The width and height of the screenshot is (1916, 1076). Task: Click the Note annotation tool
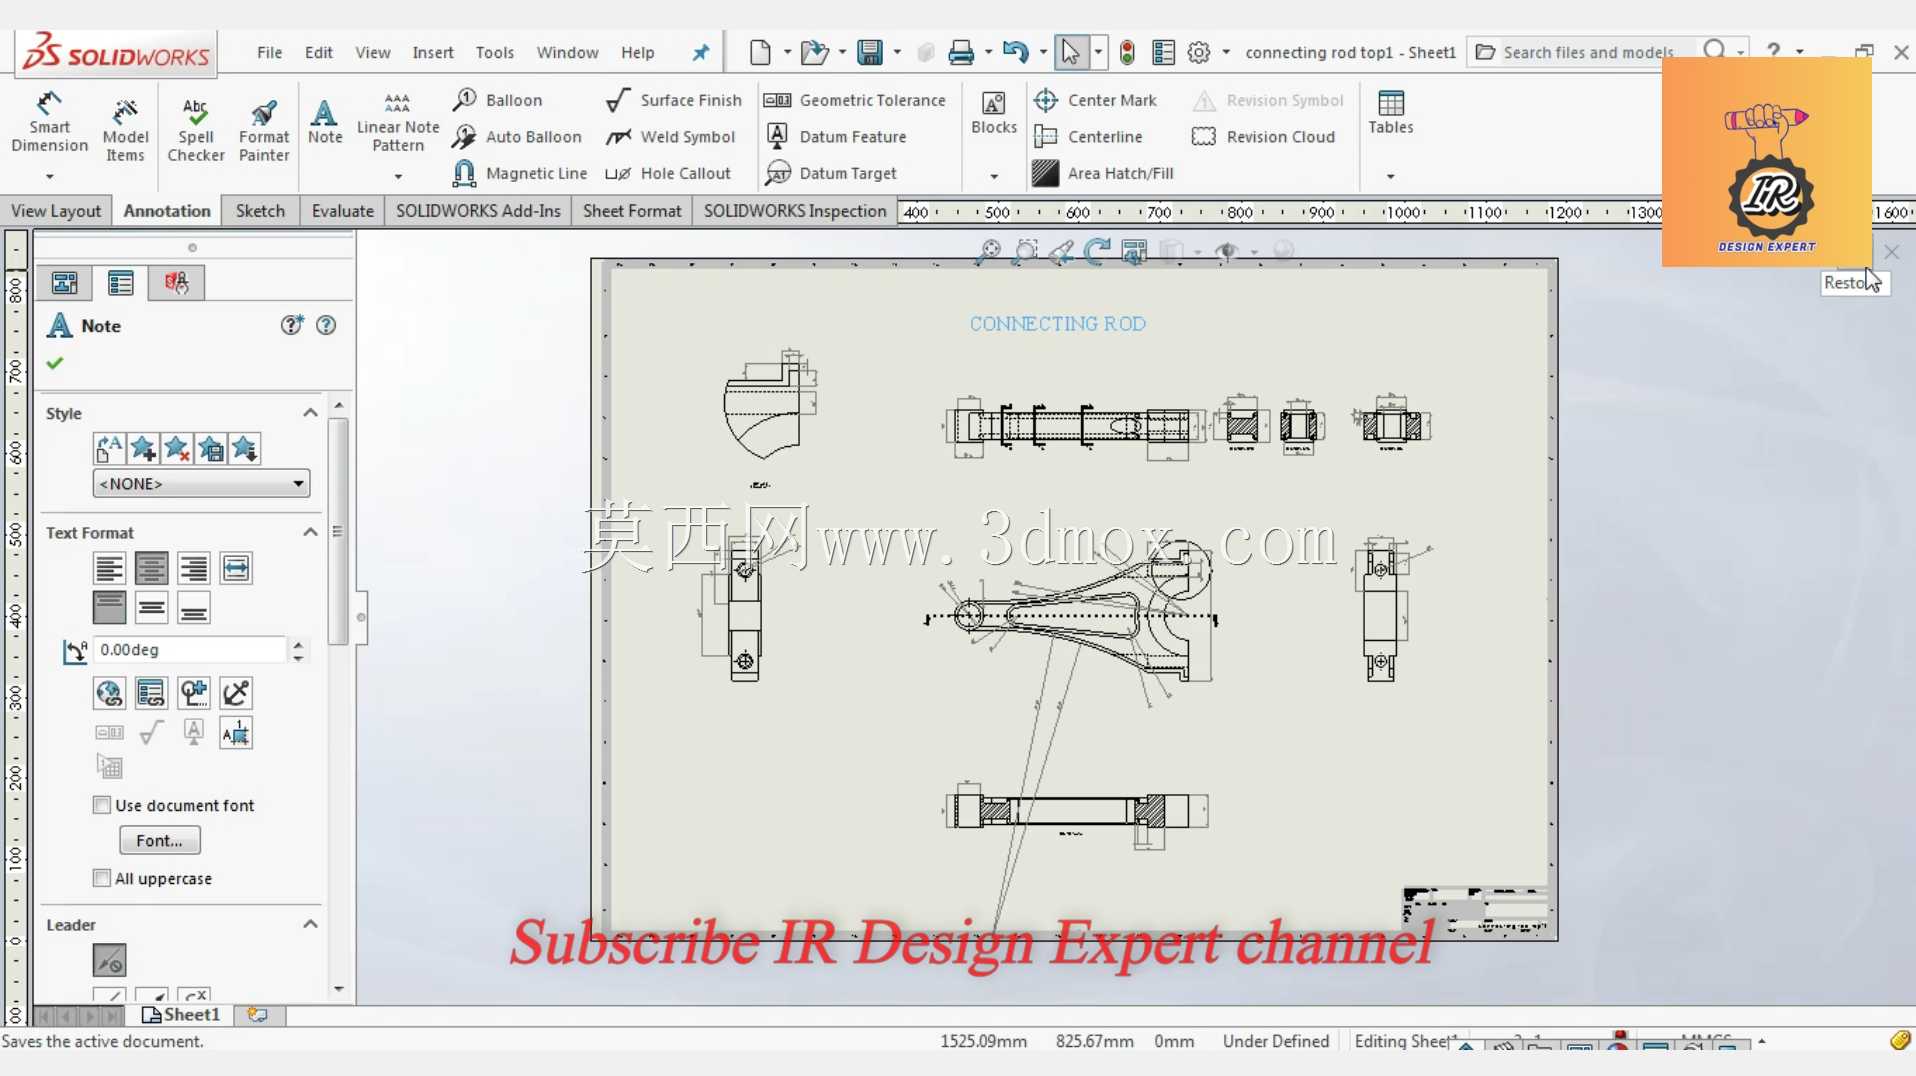(x=324, y=122)
